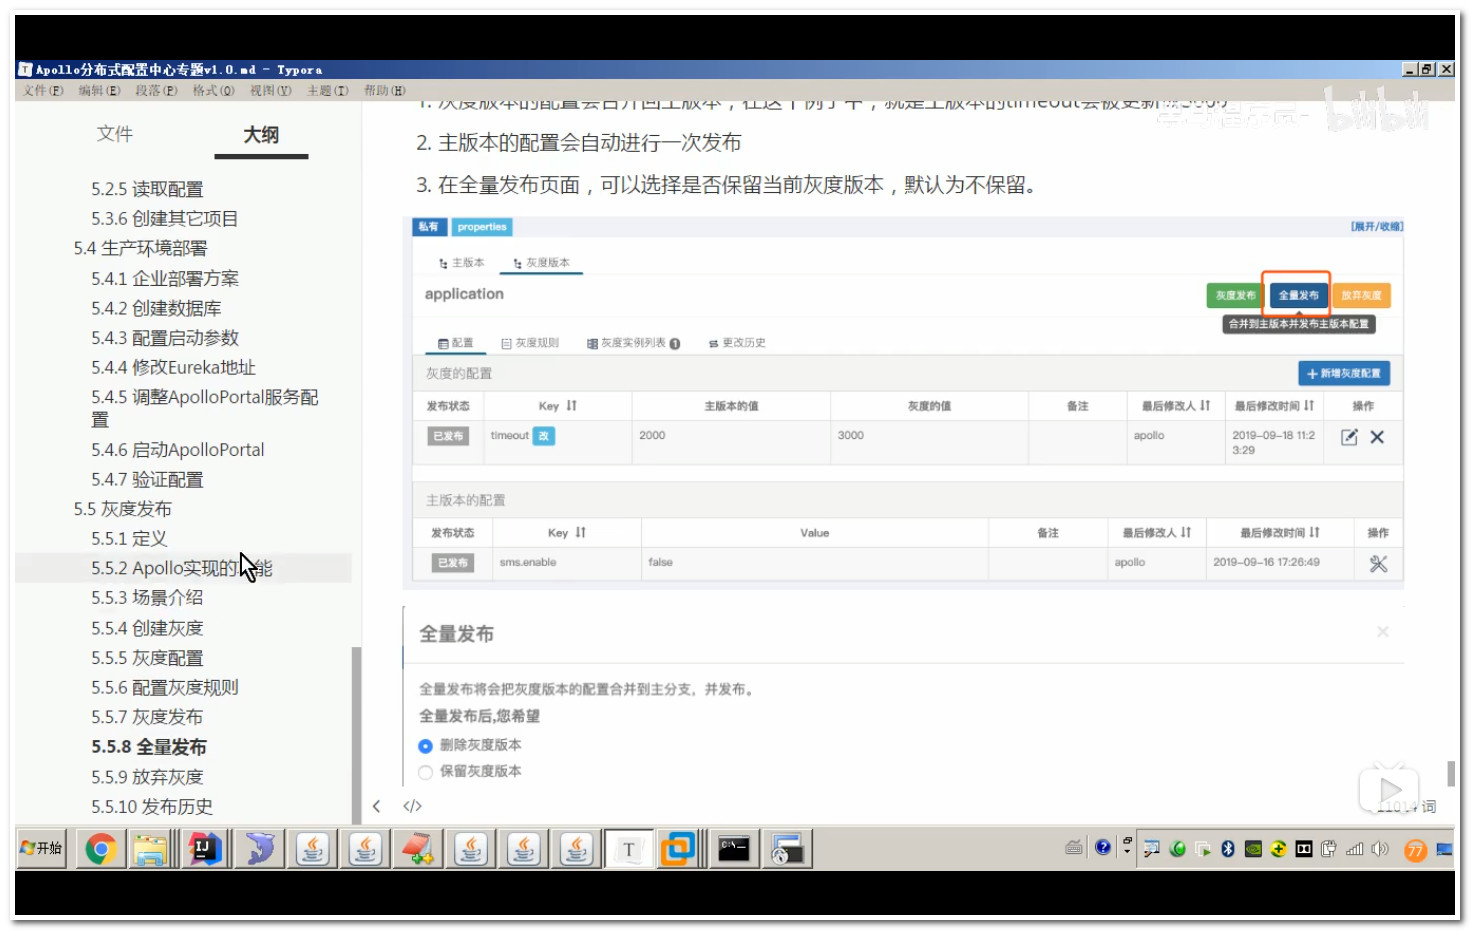The width and height of the screenshot is (1471, 931).
Task: Open VMware Workstation taskbar icon
Action: pyautogui.click(x=678, y=849)
